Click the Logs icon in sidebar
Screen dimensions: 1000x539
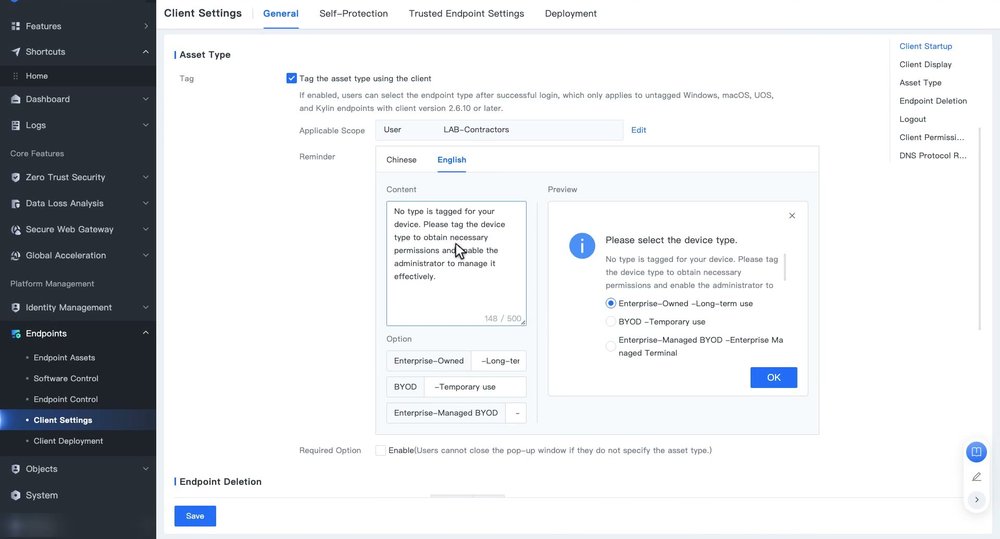tap(15, 125)
